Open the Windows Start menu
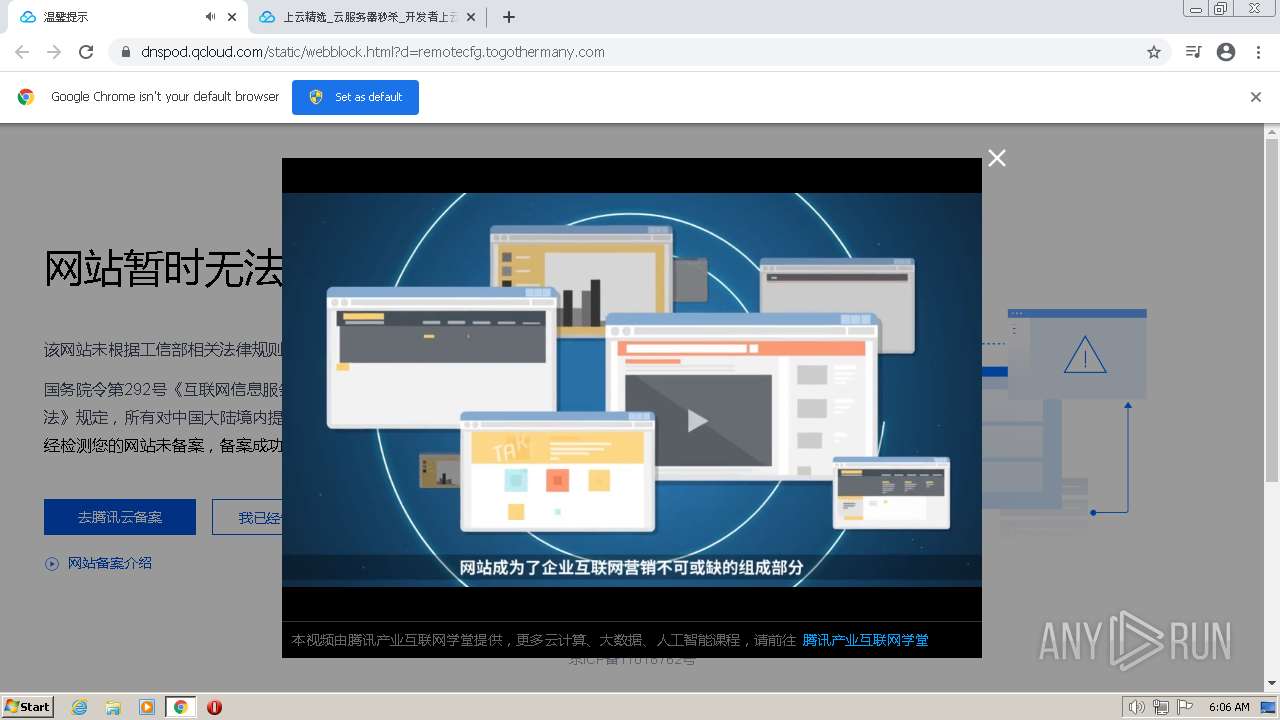Viewport: 1280px width, 720px height. coord(28,707)
